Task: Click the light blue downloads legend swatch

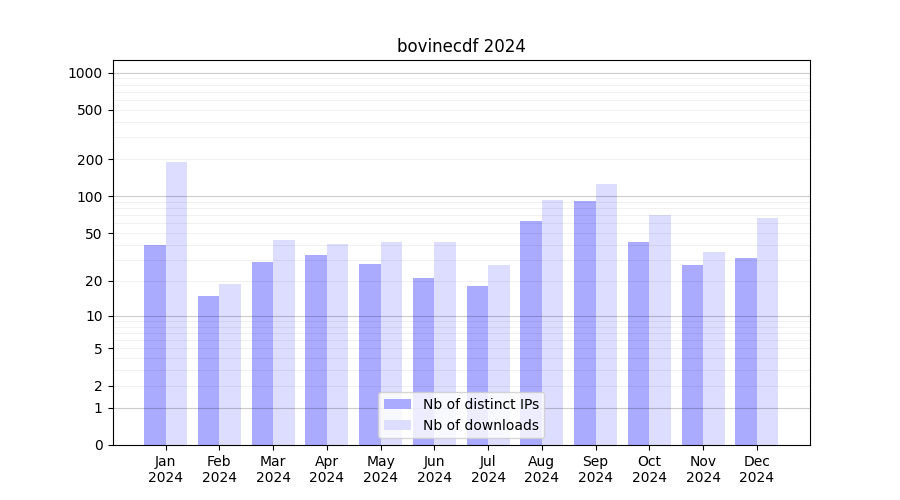Action: [397, 425]
